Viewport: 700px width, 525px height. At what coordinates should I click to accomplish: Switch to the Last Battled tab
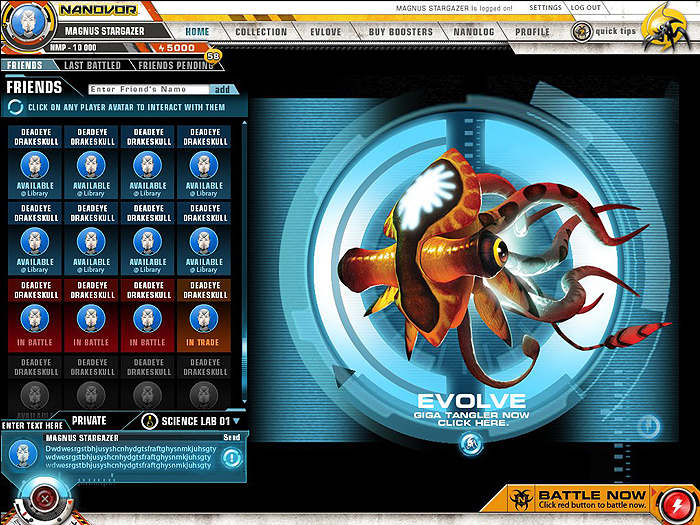tap(92, 66)
